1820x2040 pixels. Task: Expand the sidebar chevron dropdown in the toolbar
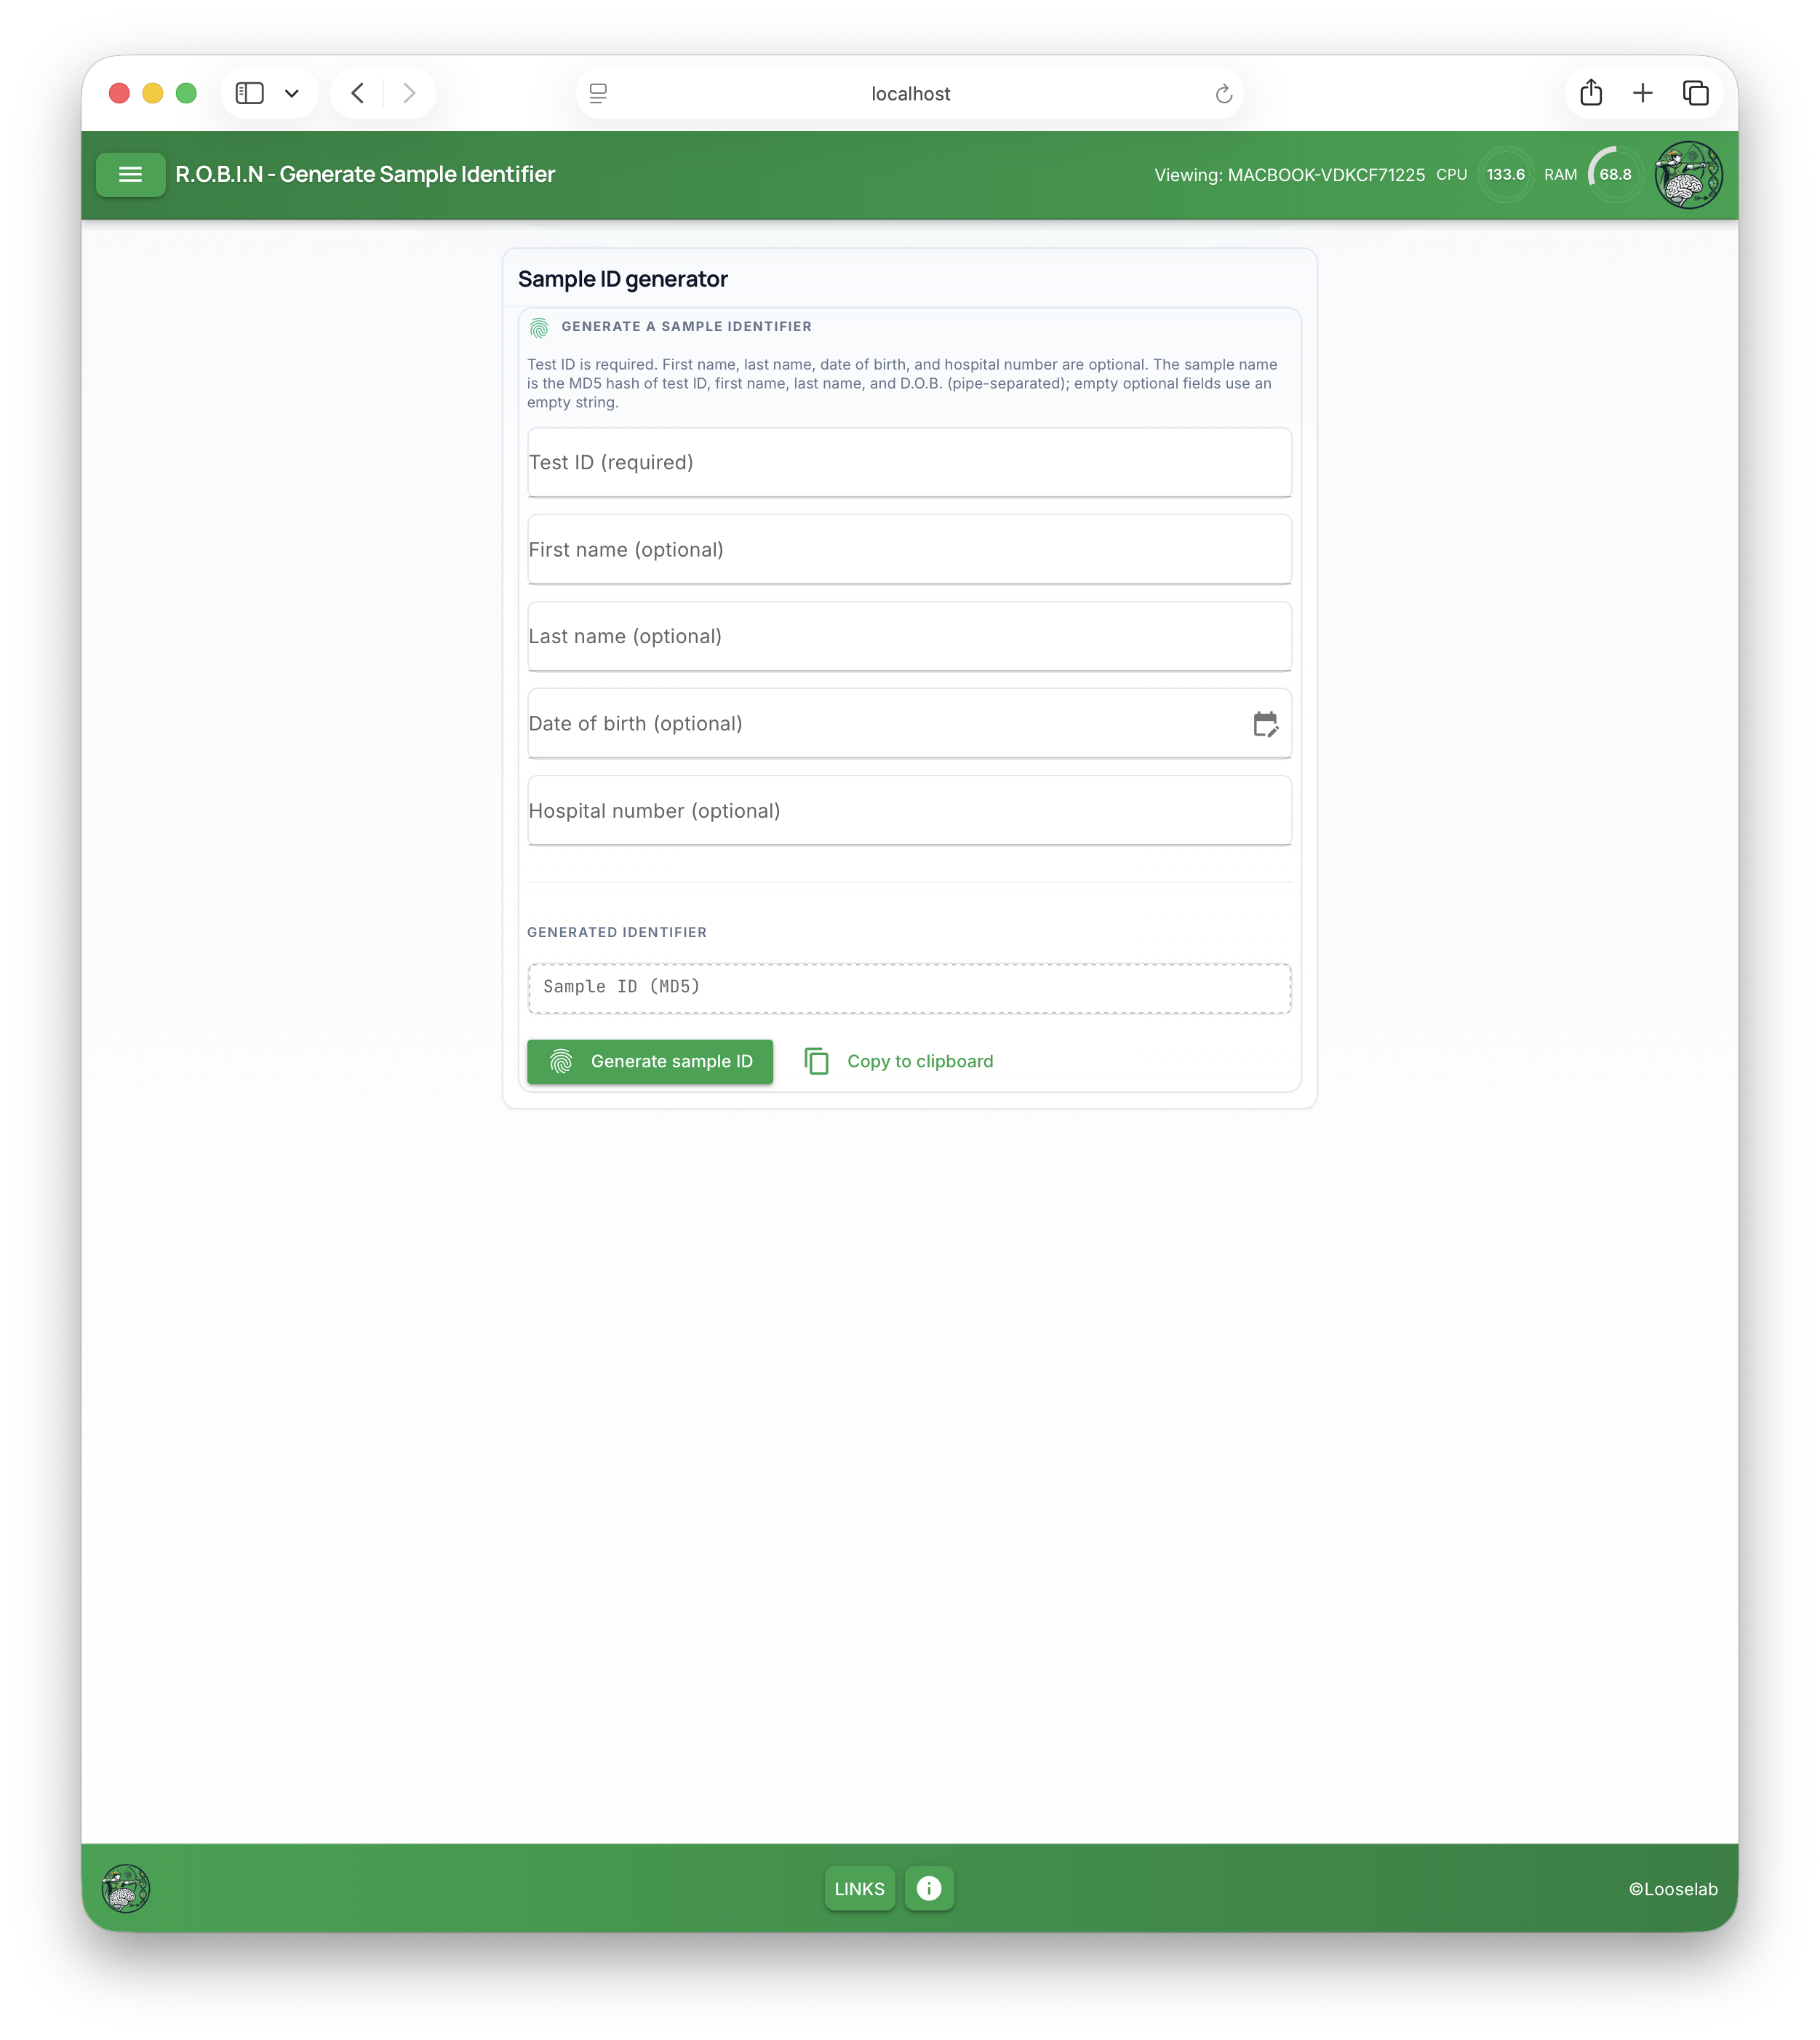tap(291, 92)
